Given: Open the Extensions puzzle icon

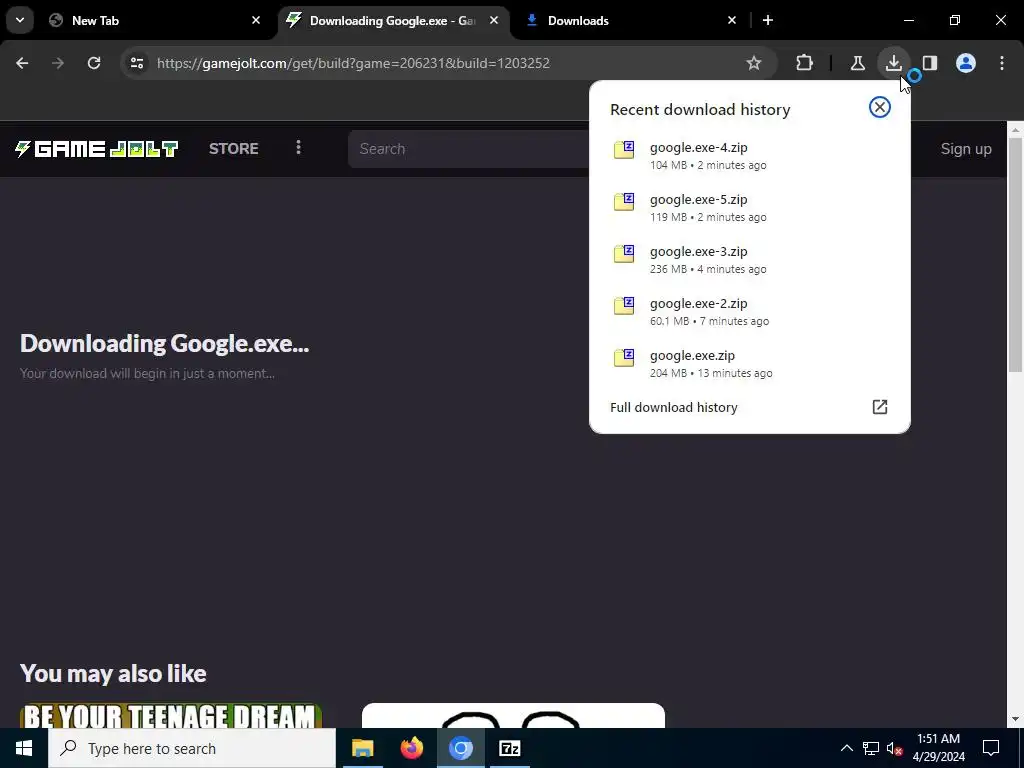Looking at the screenshot, I should coord(805,63).
